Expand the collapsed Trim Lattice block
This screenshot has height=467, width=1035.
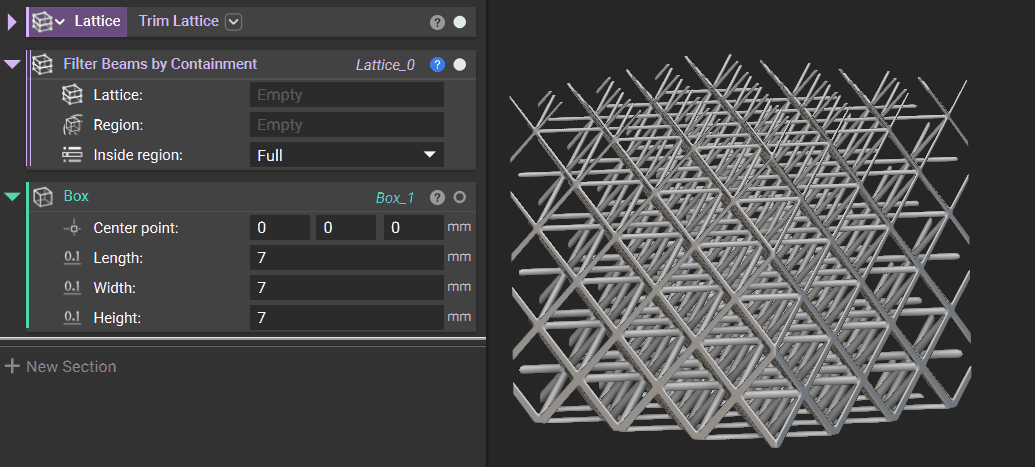12,21
